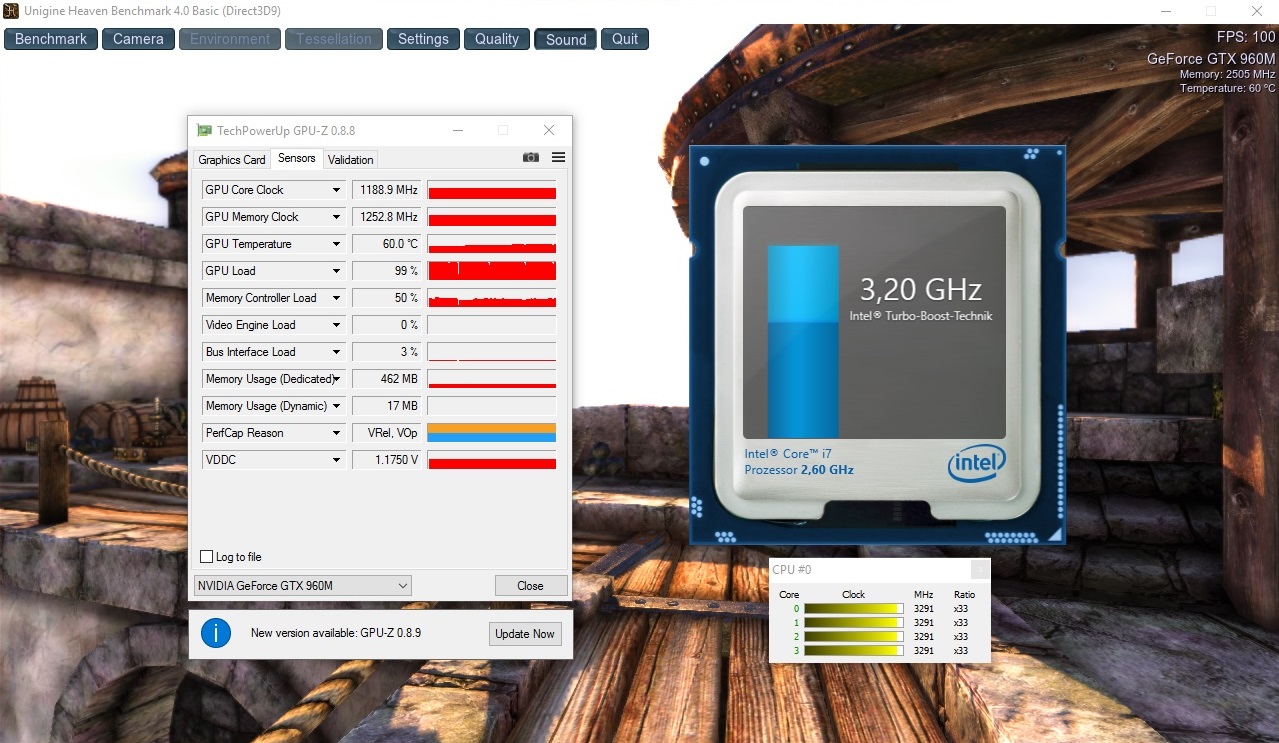Minimize the GPU-Z window
Image resolution: width=1279 pixels, height=743 pixels.
pyautogui.click(x=457, y=130)
